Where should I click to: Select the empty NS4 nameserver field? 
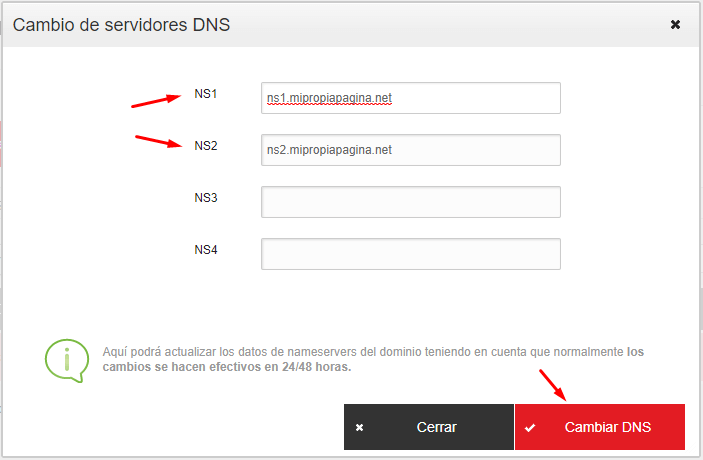411,254
